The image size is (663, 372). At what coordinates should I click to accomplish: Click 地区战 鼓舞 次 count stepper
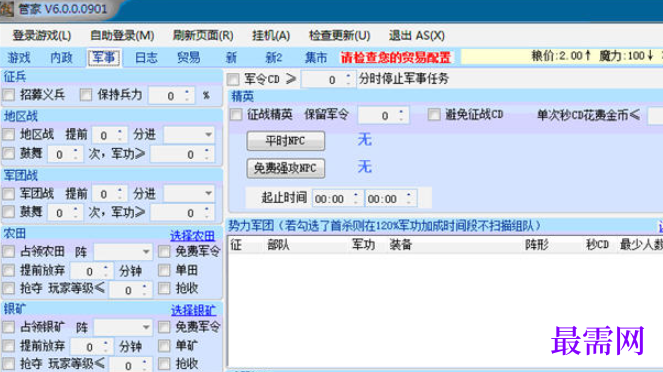click(x=65, y=154)
